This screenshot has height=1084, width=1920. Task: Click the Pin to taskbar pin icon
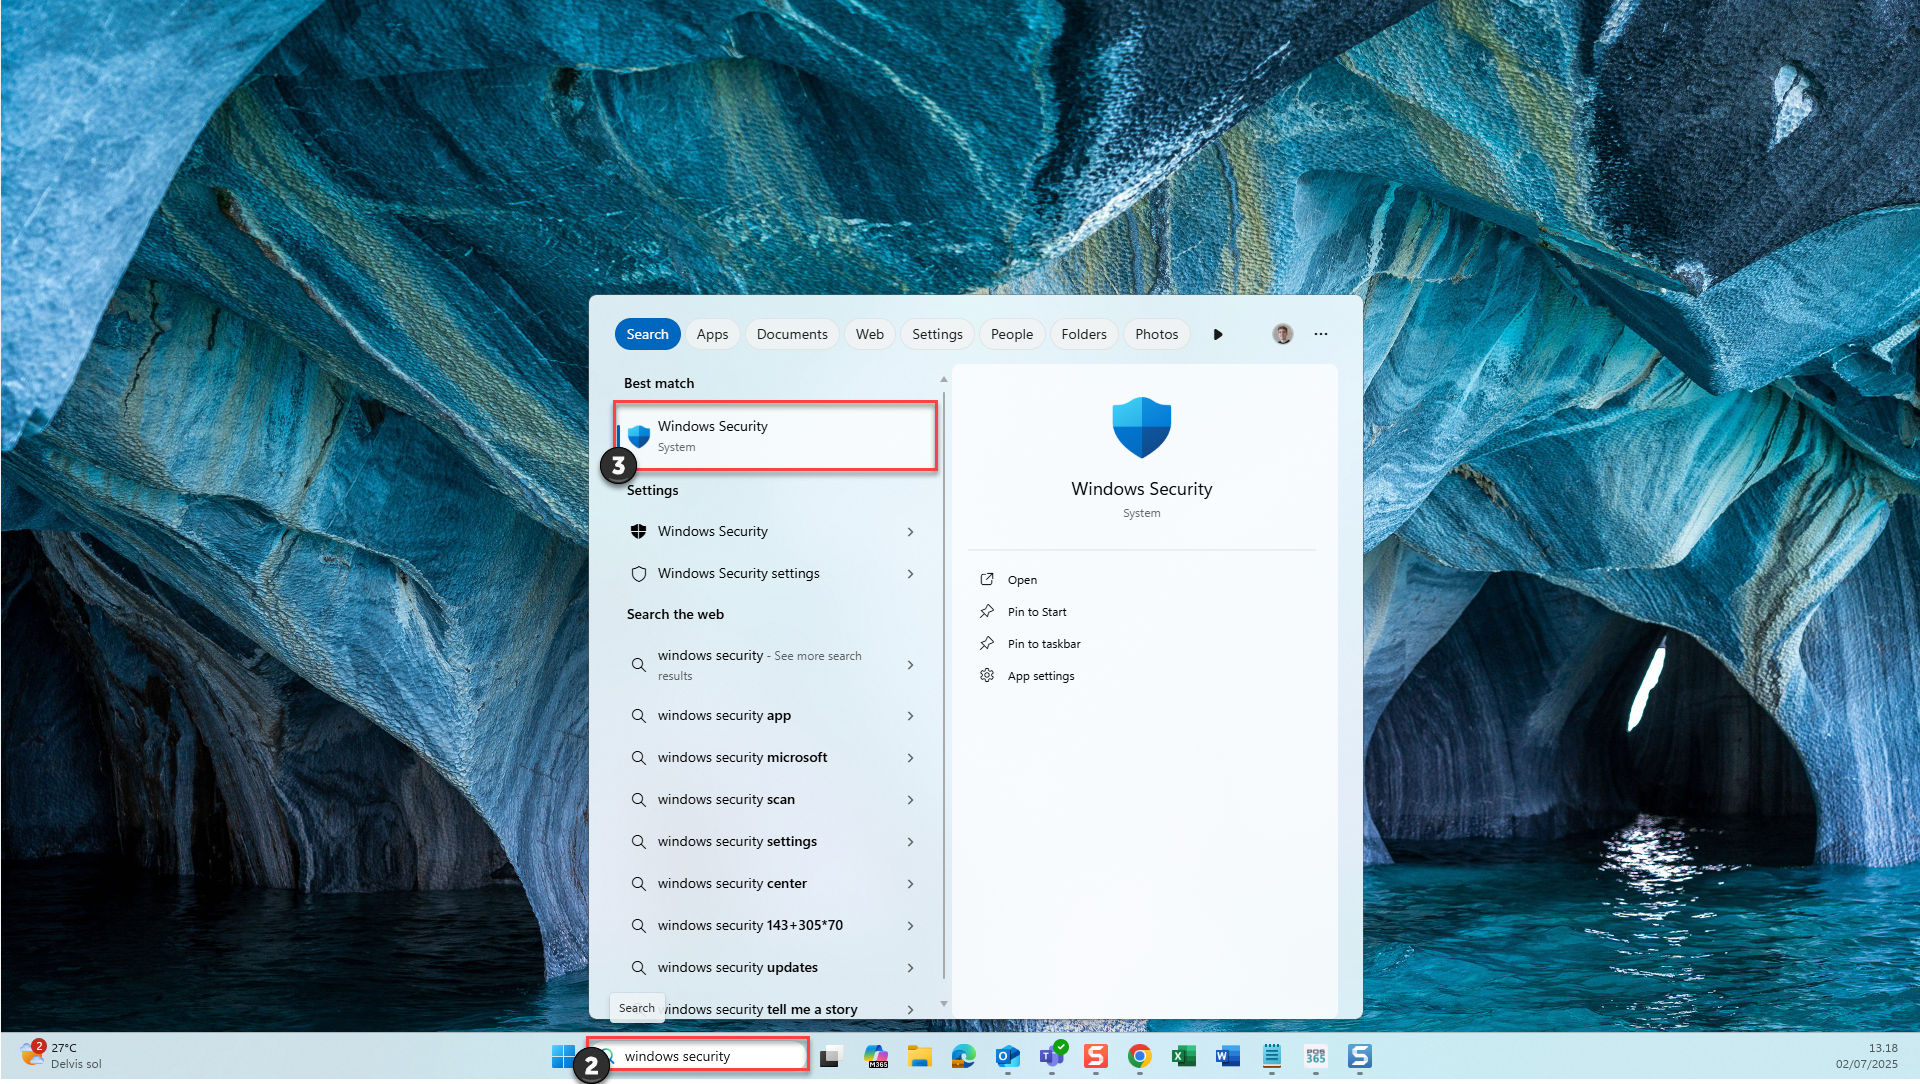pyautogui.click(x=987, y=643)
